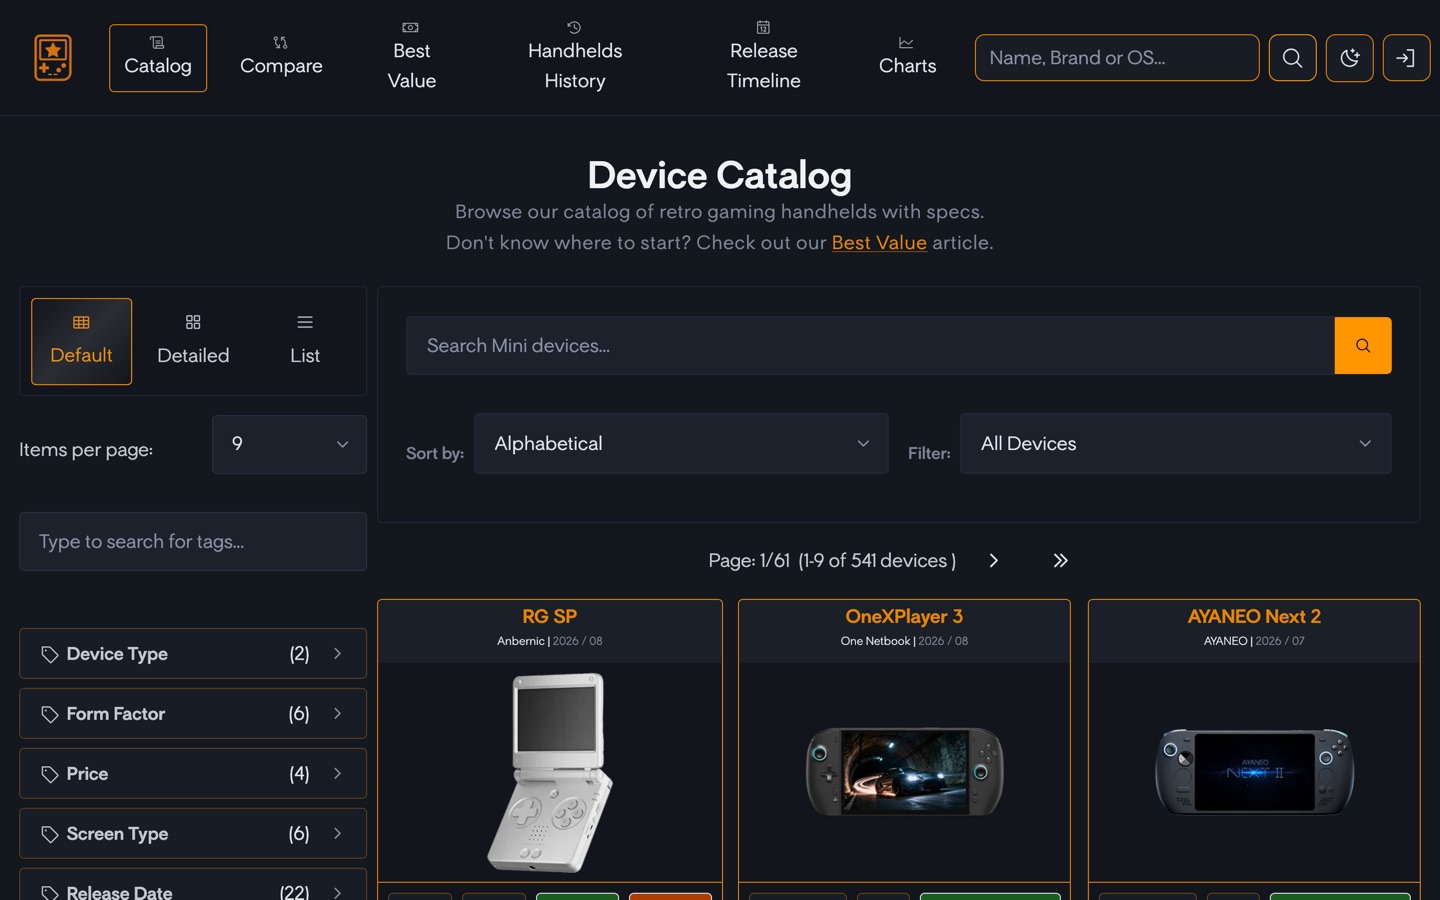Open Items per page dropdown
This screenshot has width=1440, height=900.
(x=289, y=444)
